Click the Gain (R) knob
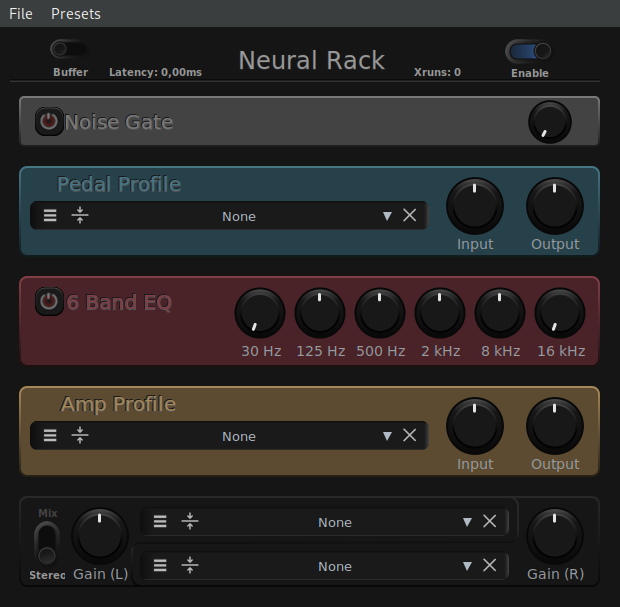Image resolution: width=620 pixels, height=607 pixels. [x=555, y=536]
